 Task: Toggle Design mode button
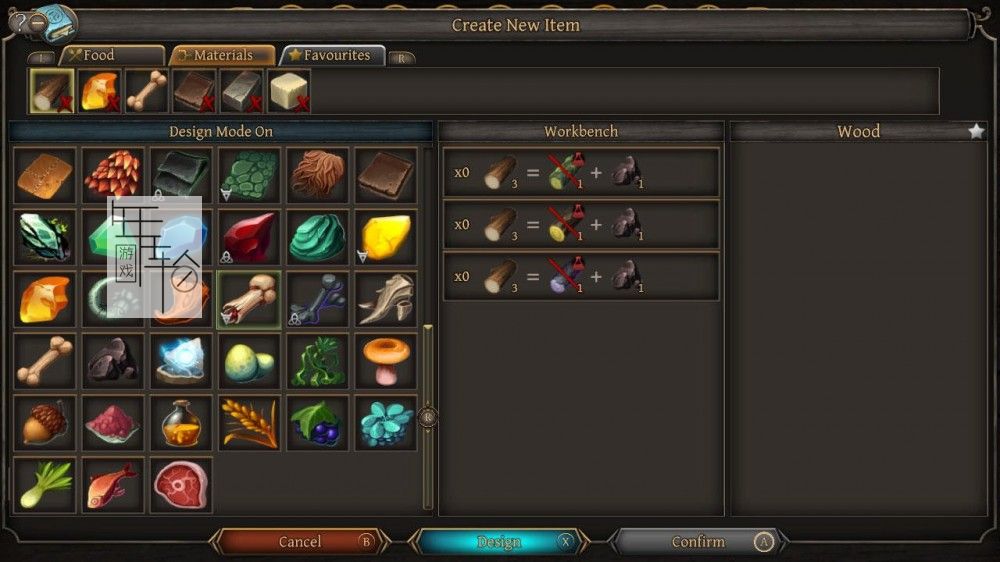click(x=499, y=542)
